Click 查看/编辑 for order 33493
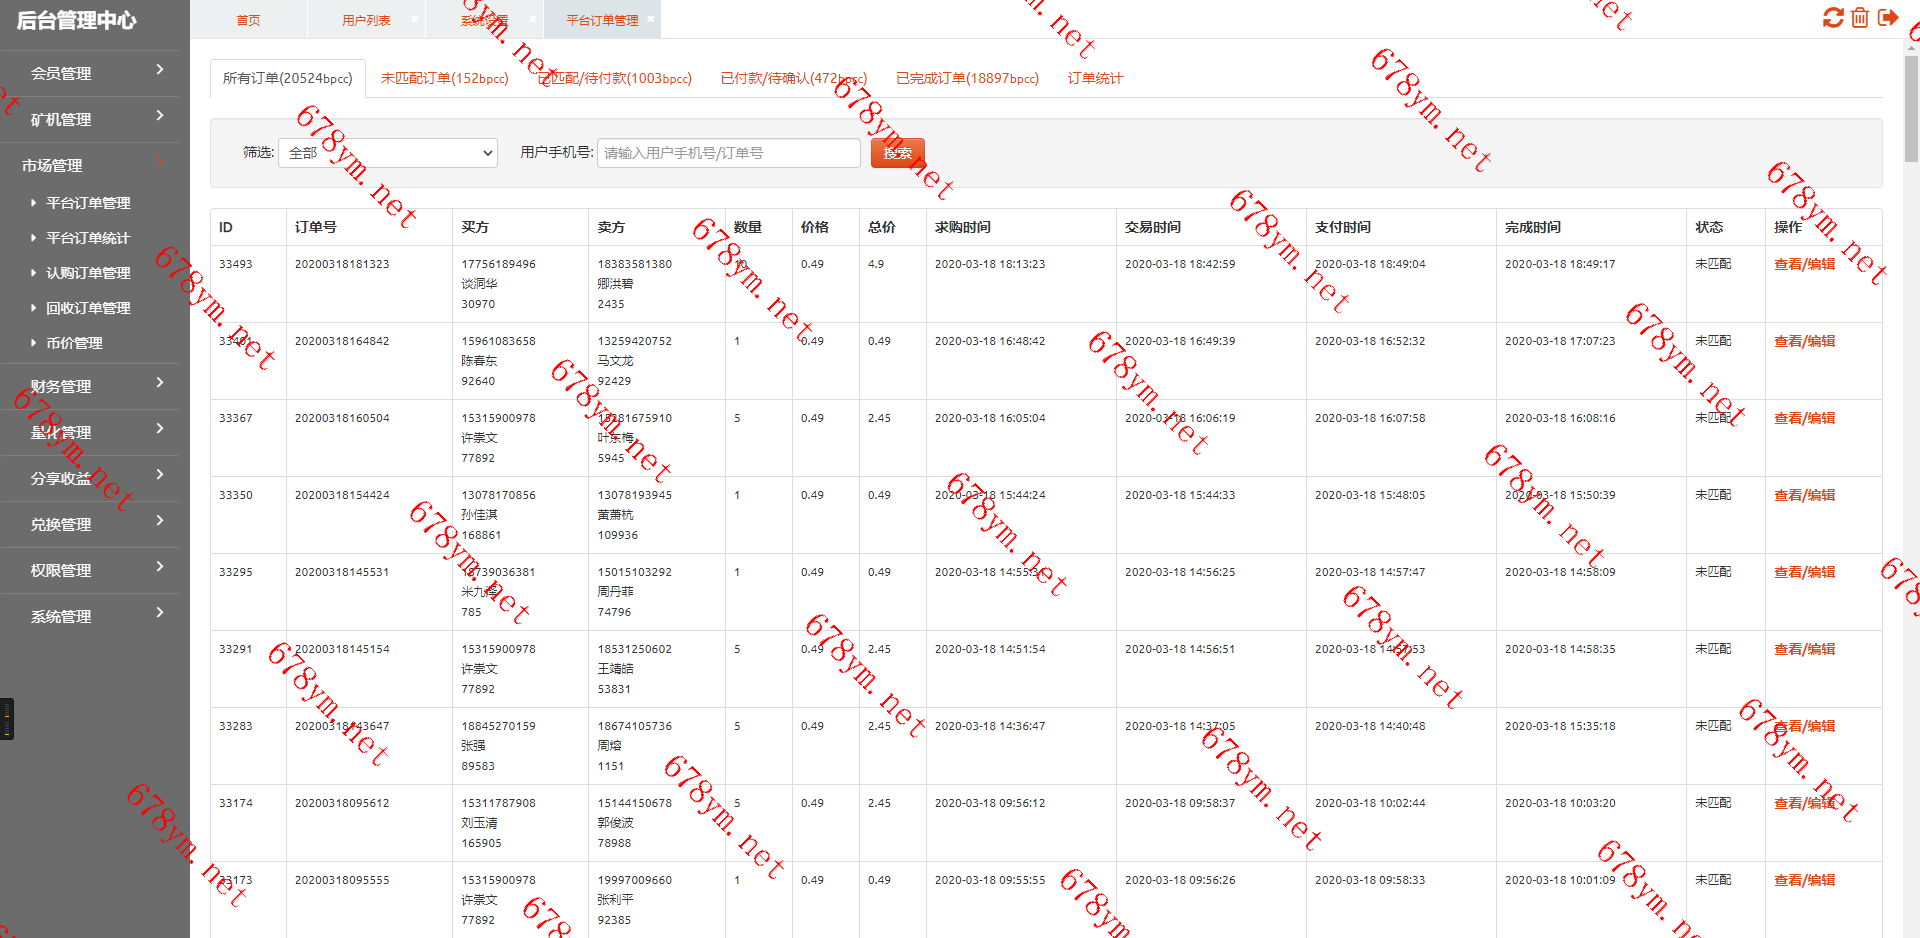1920x938 pixels. pyautogui.click(x=1805, y=264)
